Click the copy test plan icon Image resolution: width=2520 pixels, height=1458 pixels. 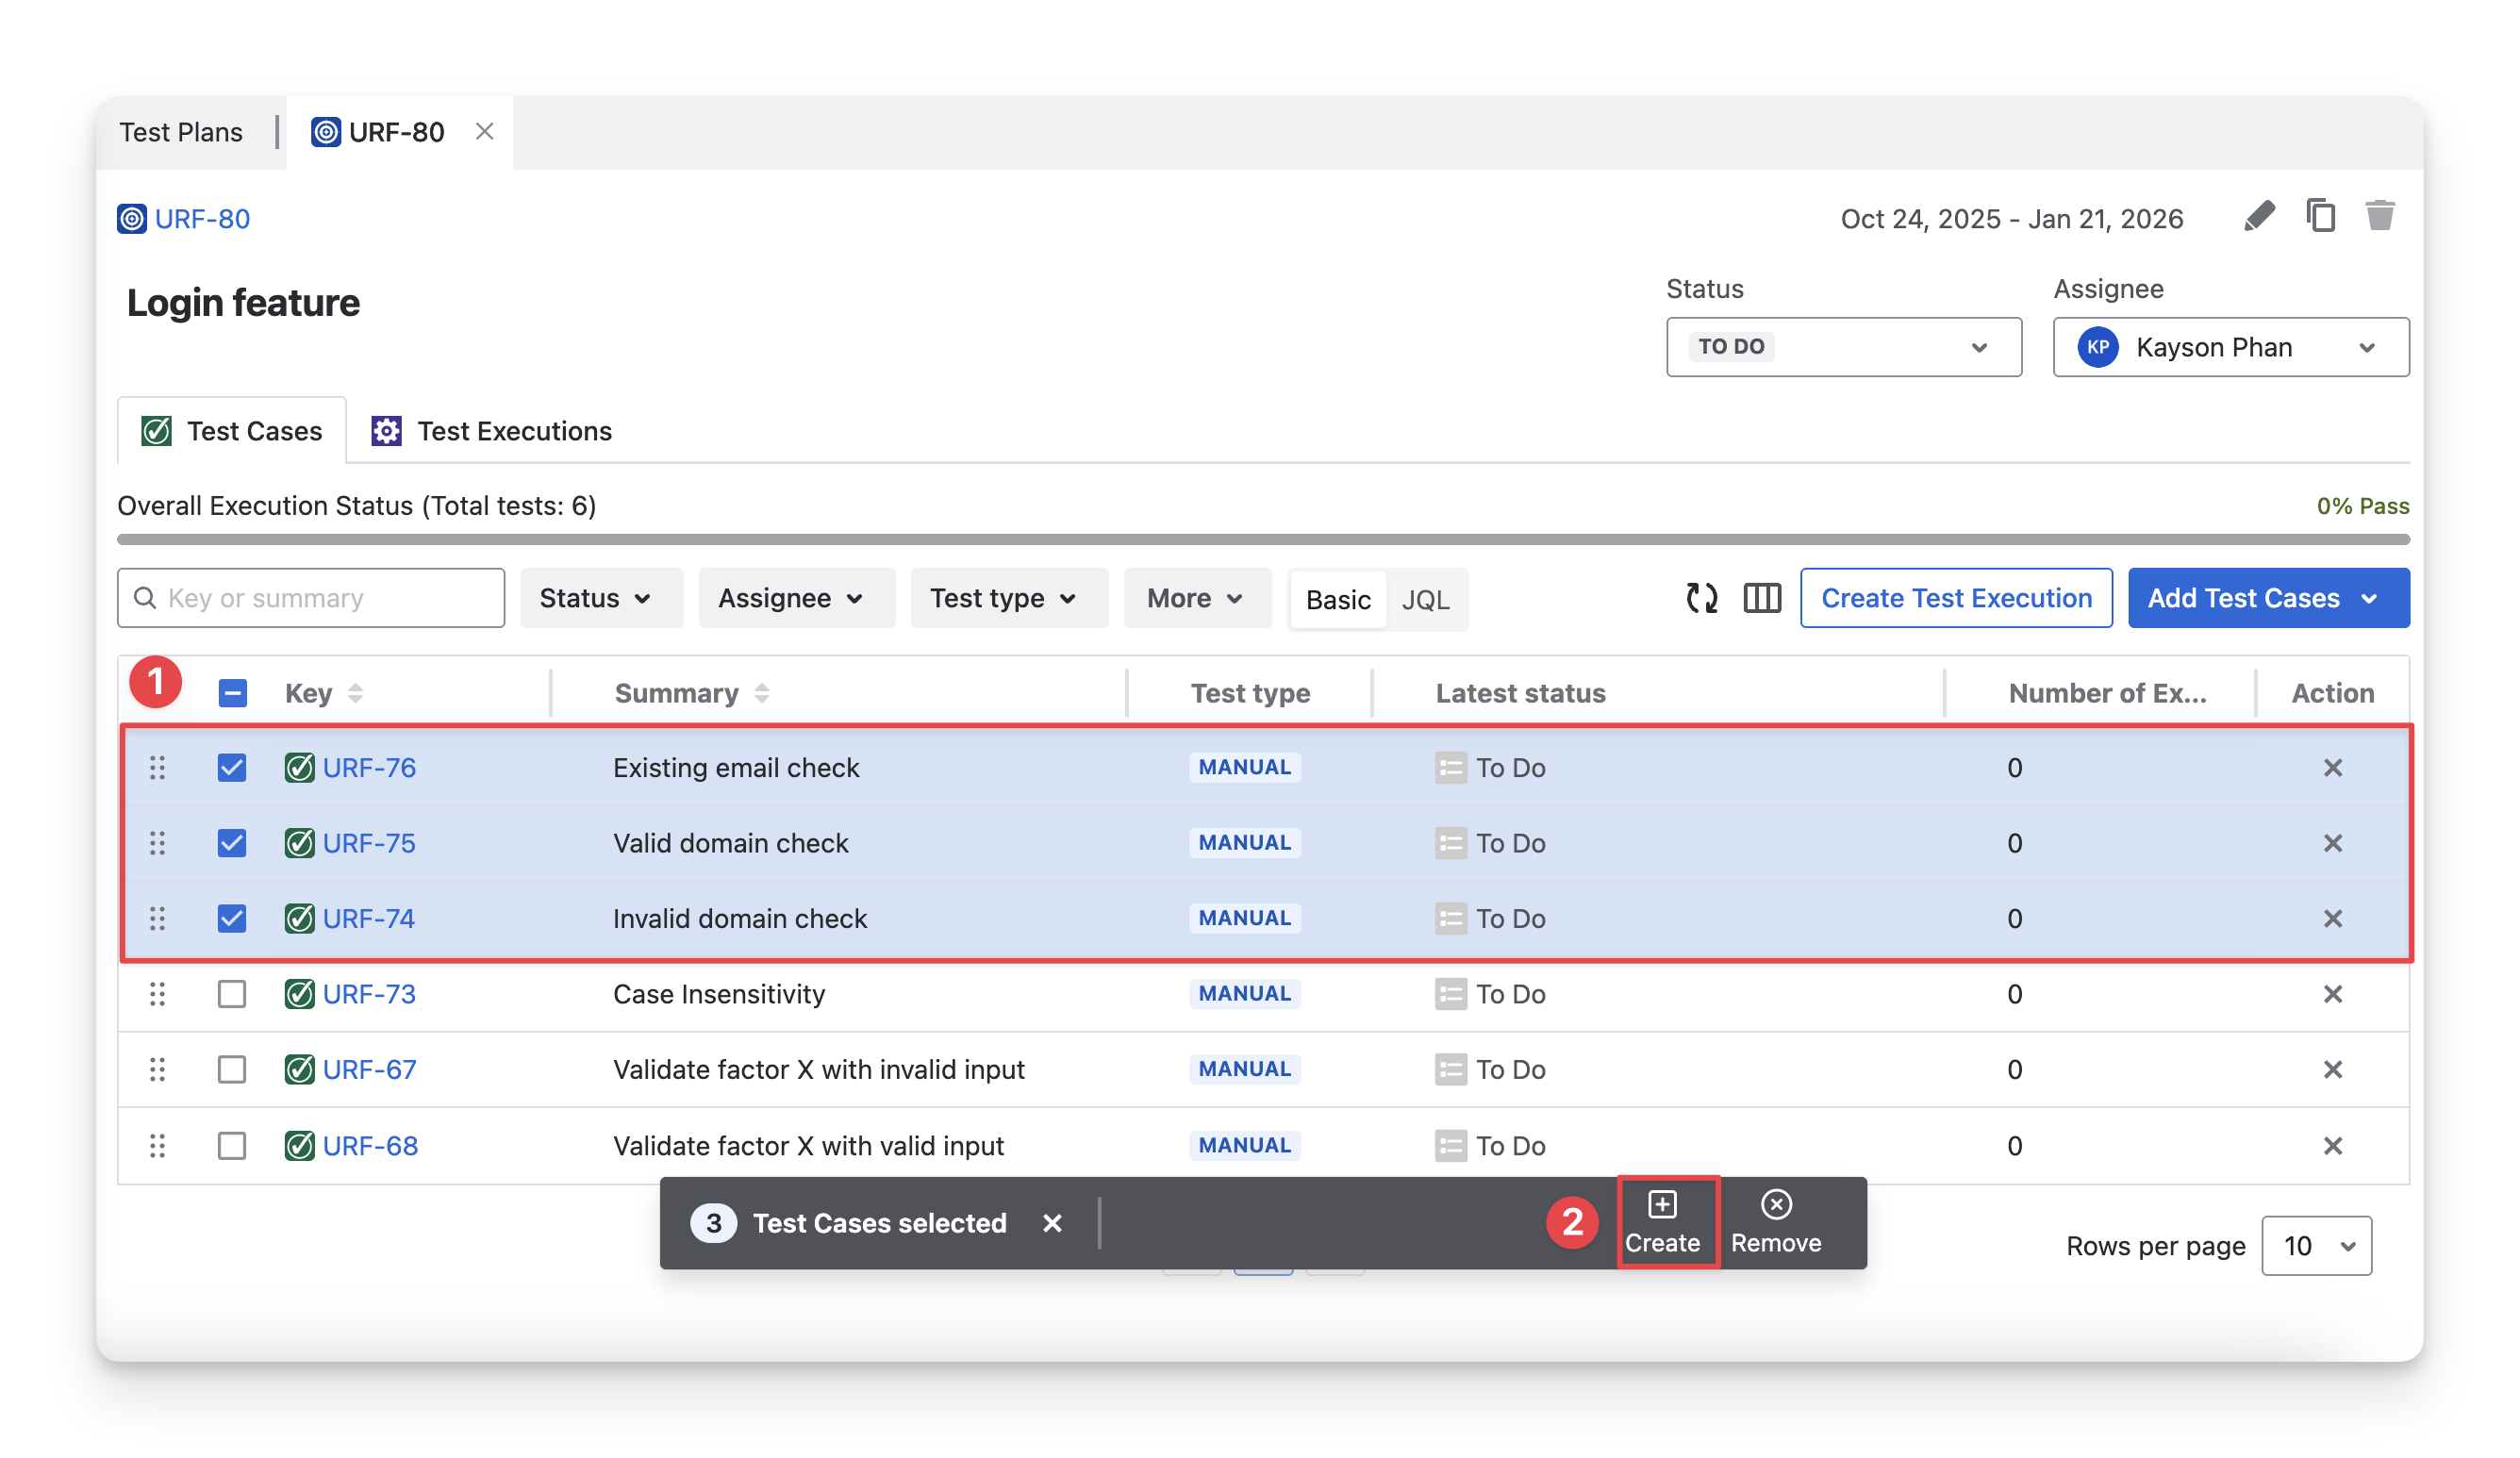[2320, 216]
